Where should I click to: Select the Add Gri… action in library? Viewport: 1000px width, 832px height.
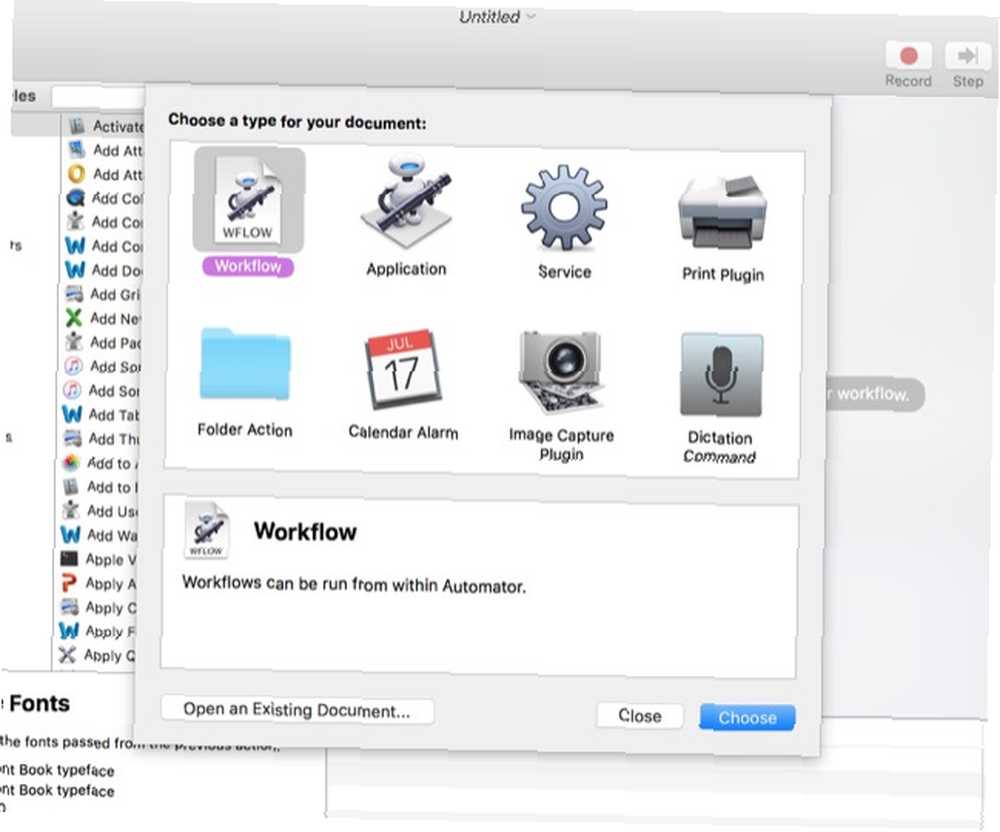tap(103, 294)
